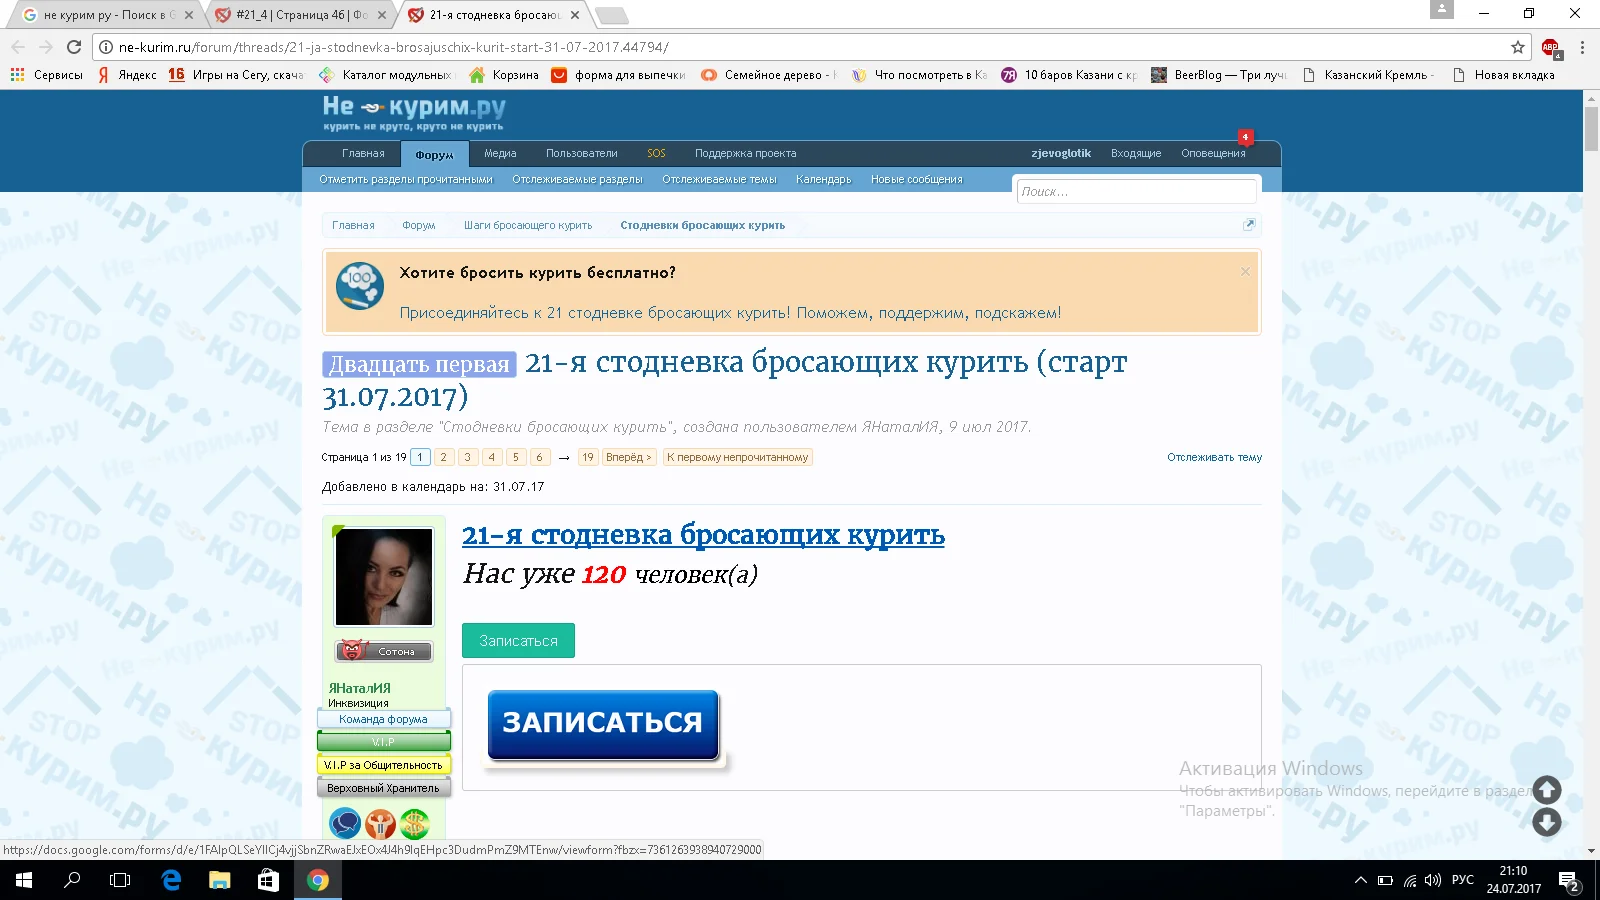Go to 'Стодневки бросающих курить' breadcrumb
1600x900 pixels.
[702, 225]
